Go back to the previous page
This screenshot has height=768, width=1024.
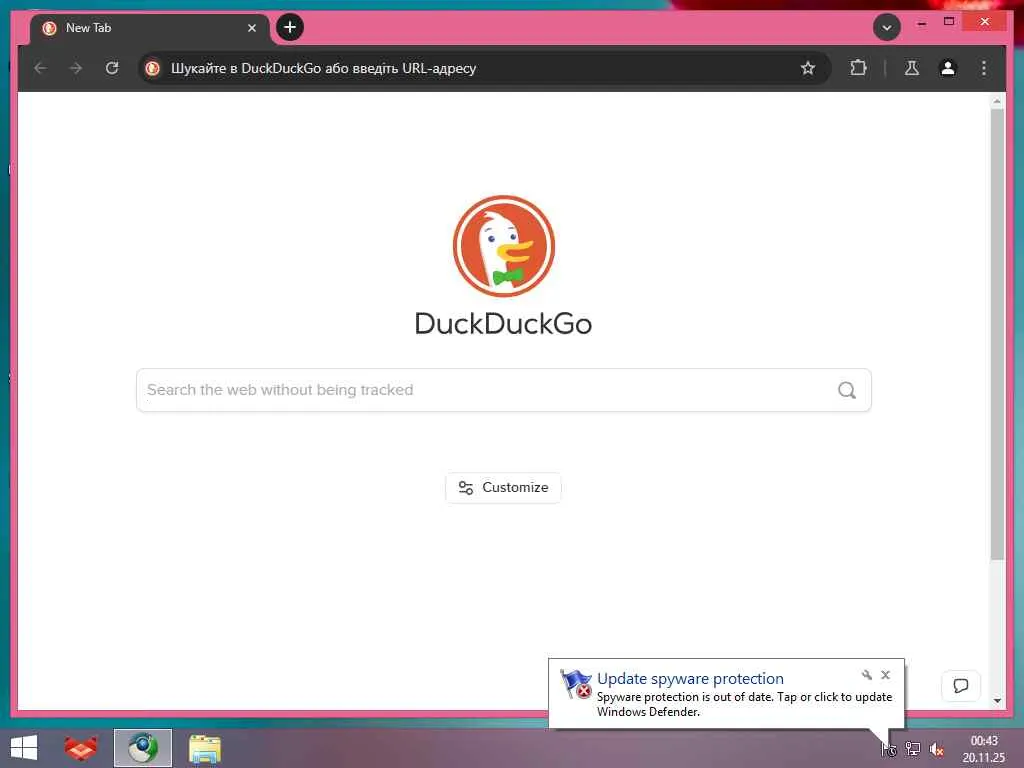coord(40,68)
